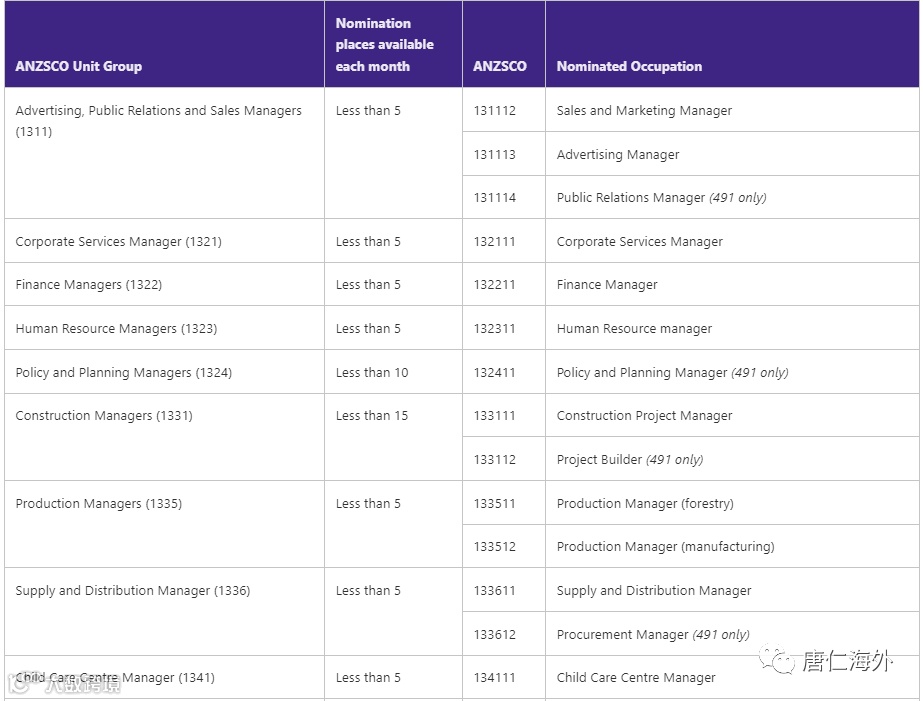Click the 唐仁海外 watermark text
Image resolution: width=923 pixels, height=701 pixels.
pos(846,661)
